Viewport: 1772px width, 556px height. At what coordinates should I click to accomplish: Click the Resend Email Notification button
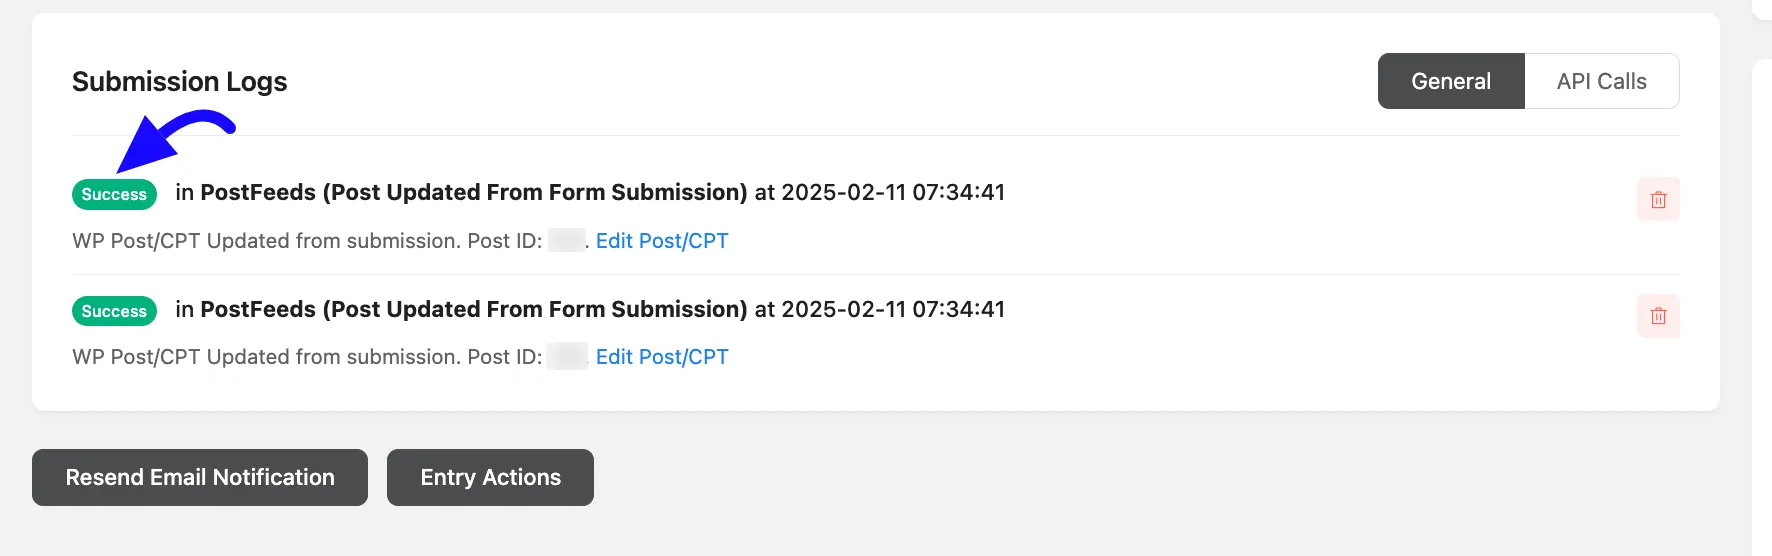(200, 477)
